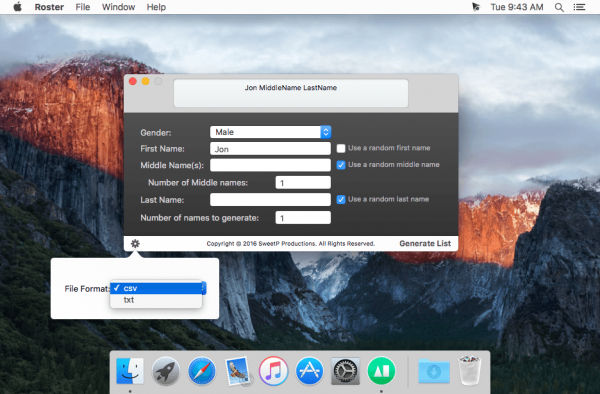Launch Launchpad rocket icon in dock
The height and width of the screenshot is (394, 600).
coord(166,371)
